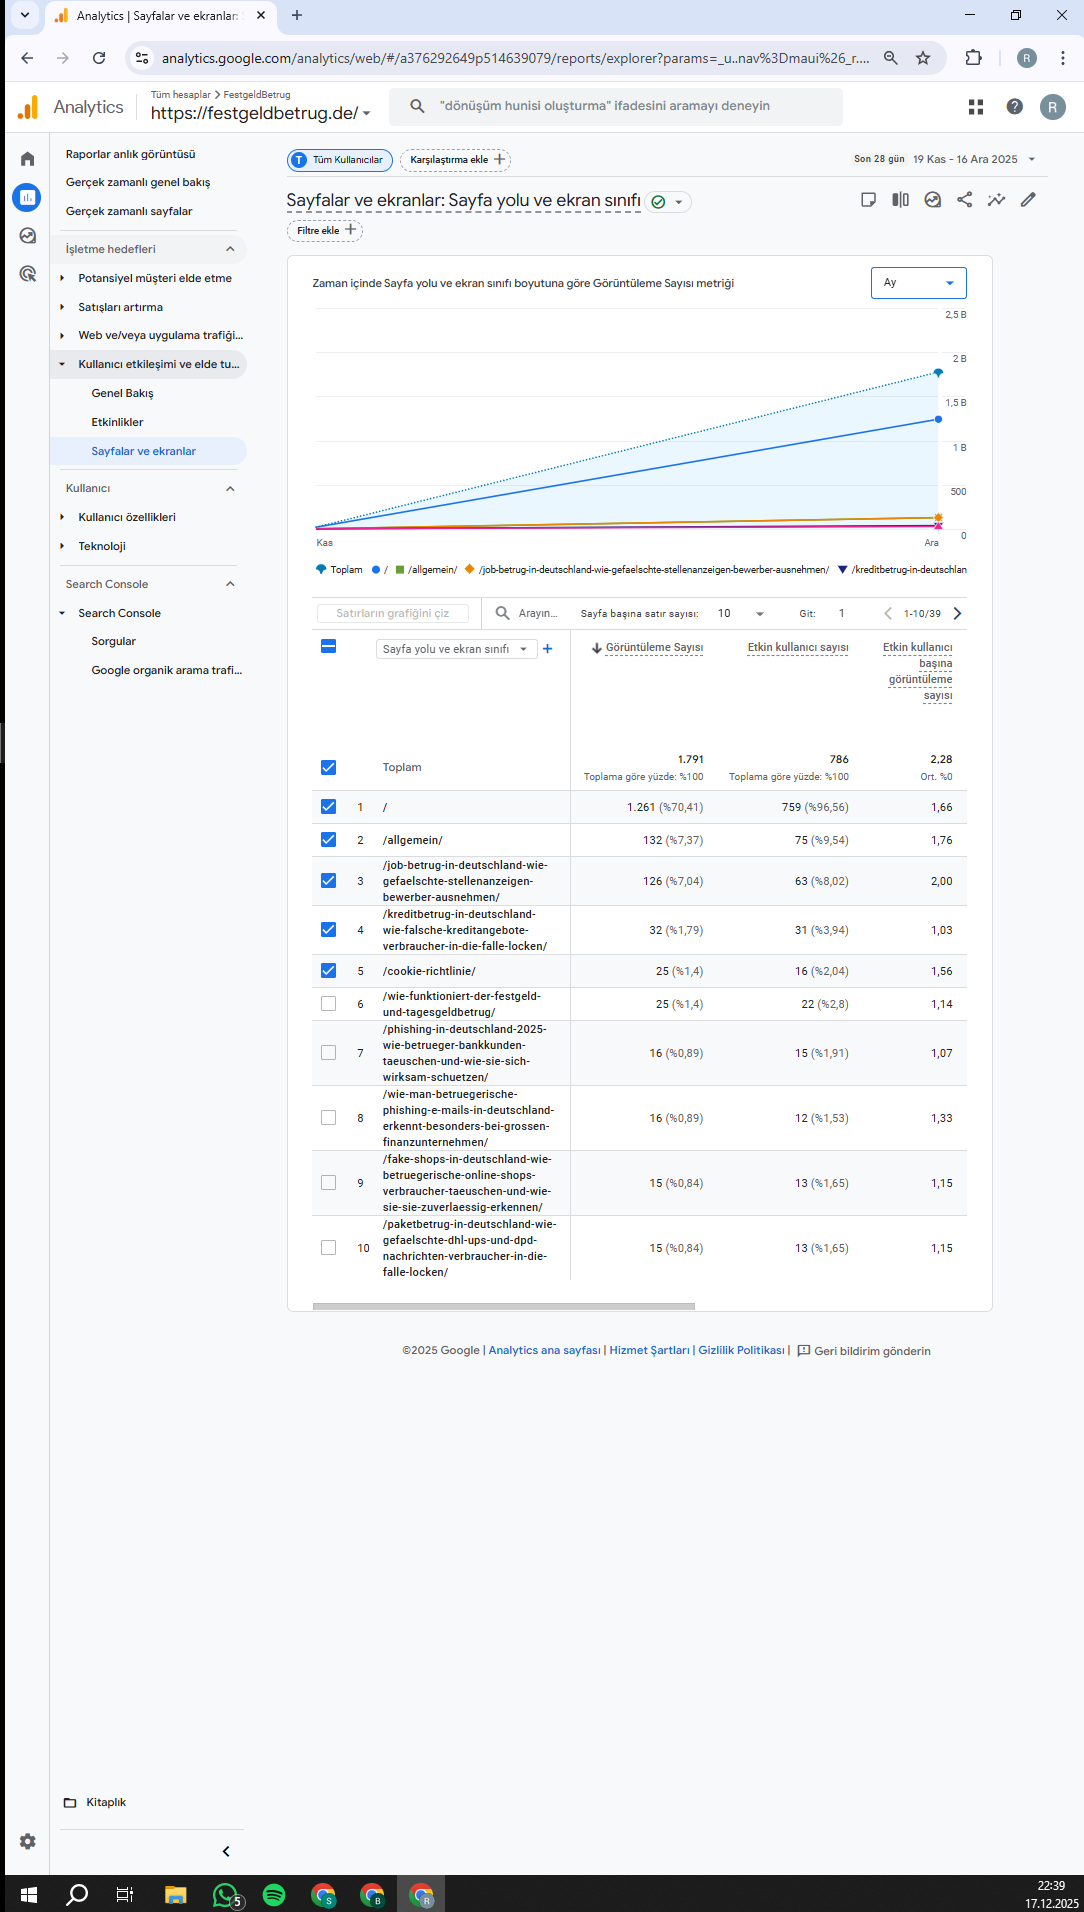Open Chrome extensions puzzle icon
This screenshot has width=1084, height=1912.
pos(973,58)
